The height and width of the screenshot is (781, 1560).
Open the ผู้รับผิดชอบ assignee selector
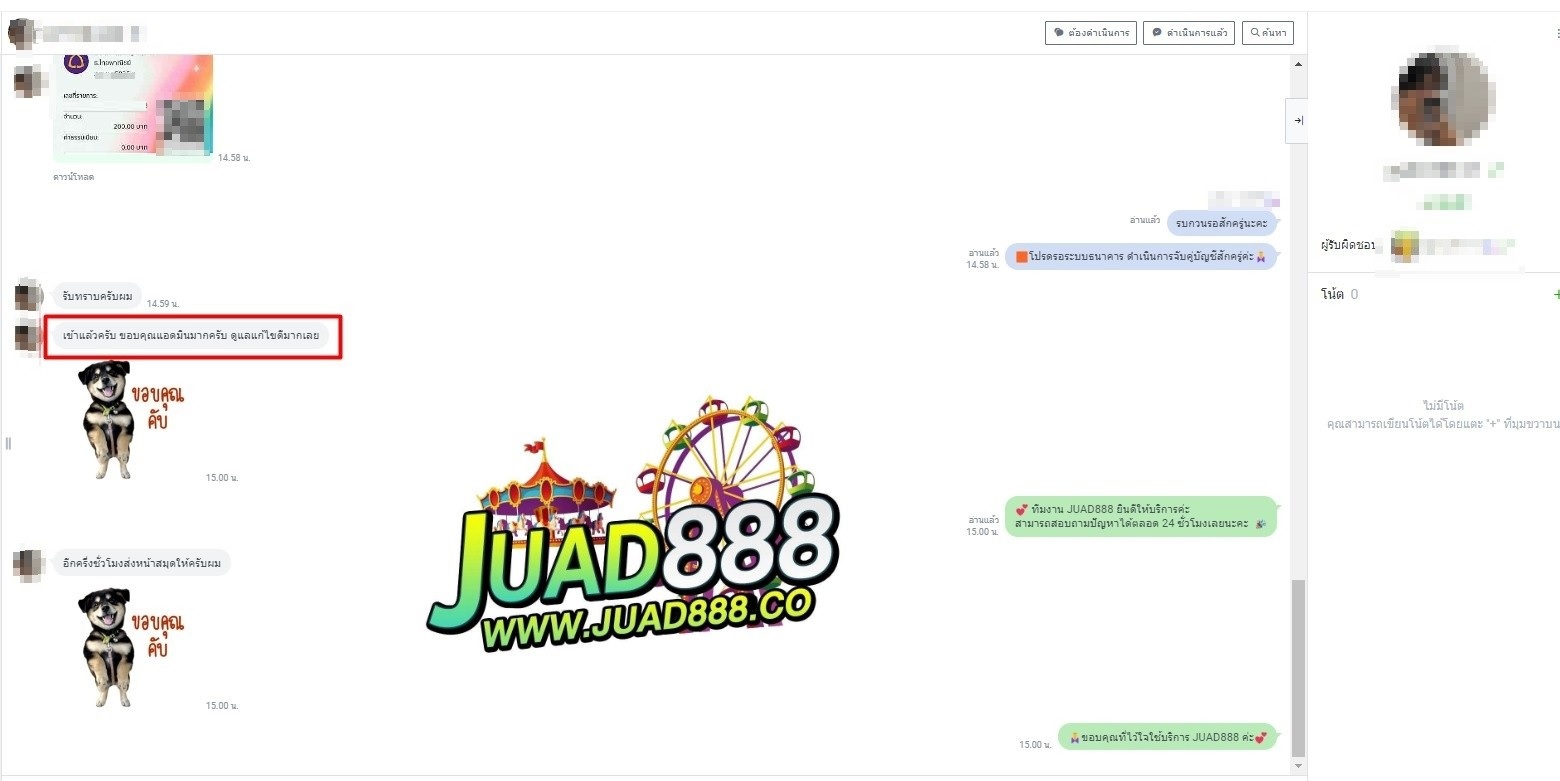pos(1455,245)
